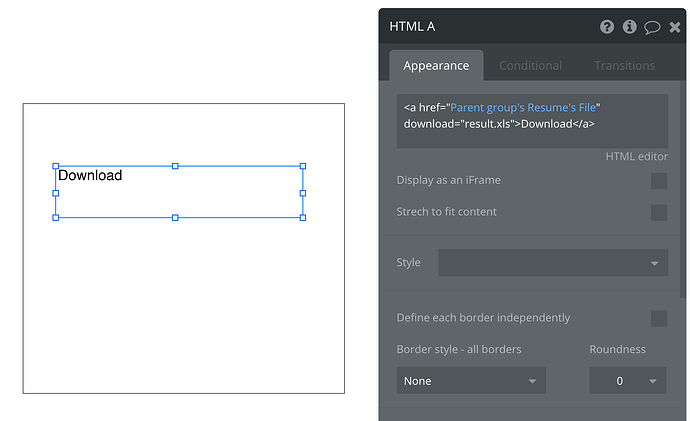Click the HTML A panel title
This screenshot has height=421, width=690.
tap(412, 27)
